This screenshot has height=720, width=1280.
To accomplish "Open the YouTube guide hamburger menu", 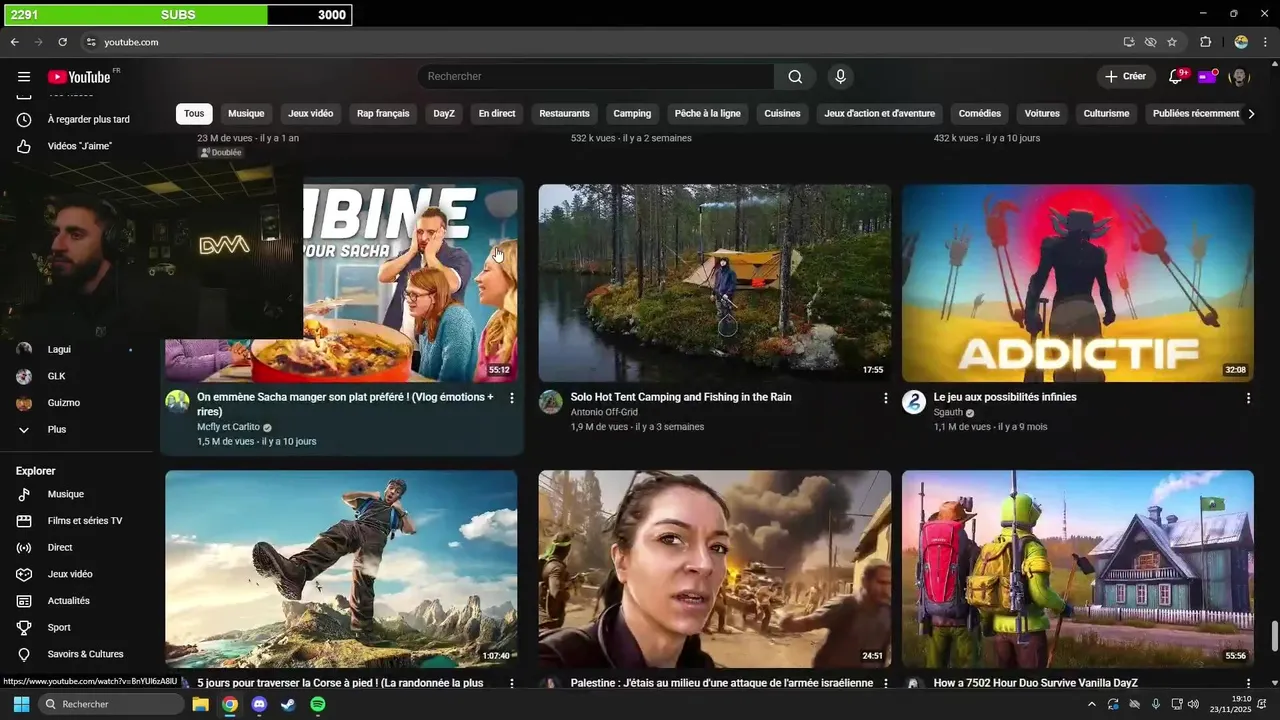I will click(24, 77).
